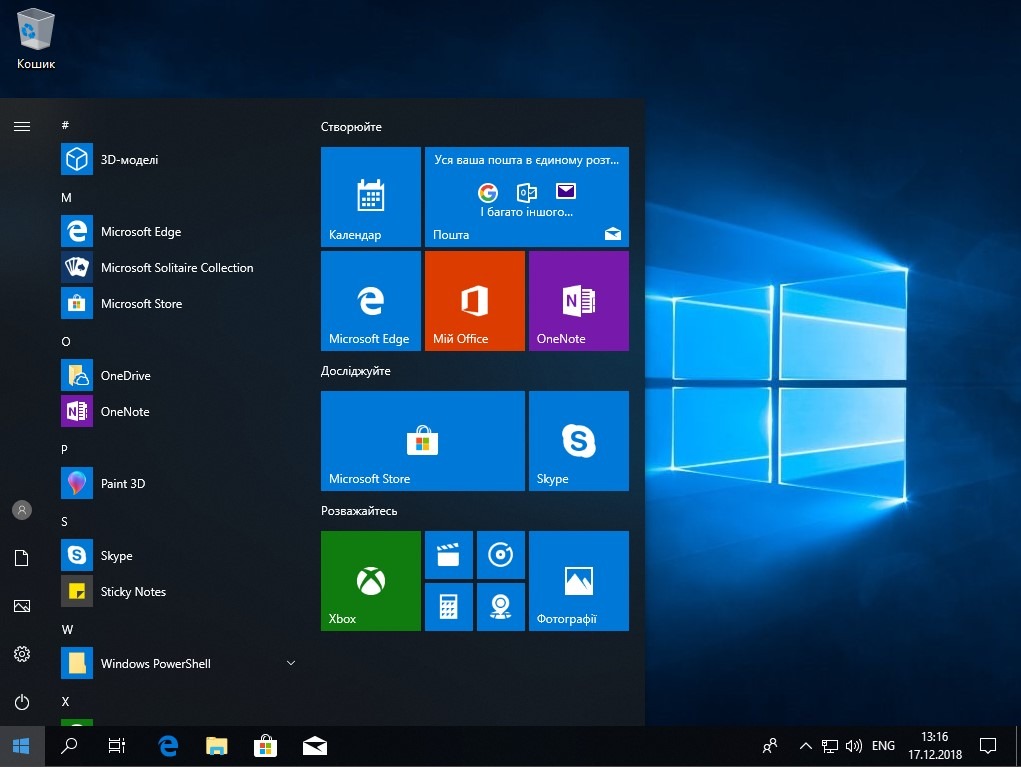
Task: Select the Створюйте tile group header
Action: [351, 127]
